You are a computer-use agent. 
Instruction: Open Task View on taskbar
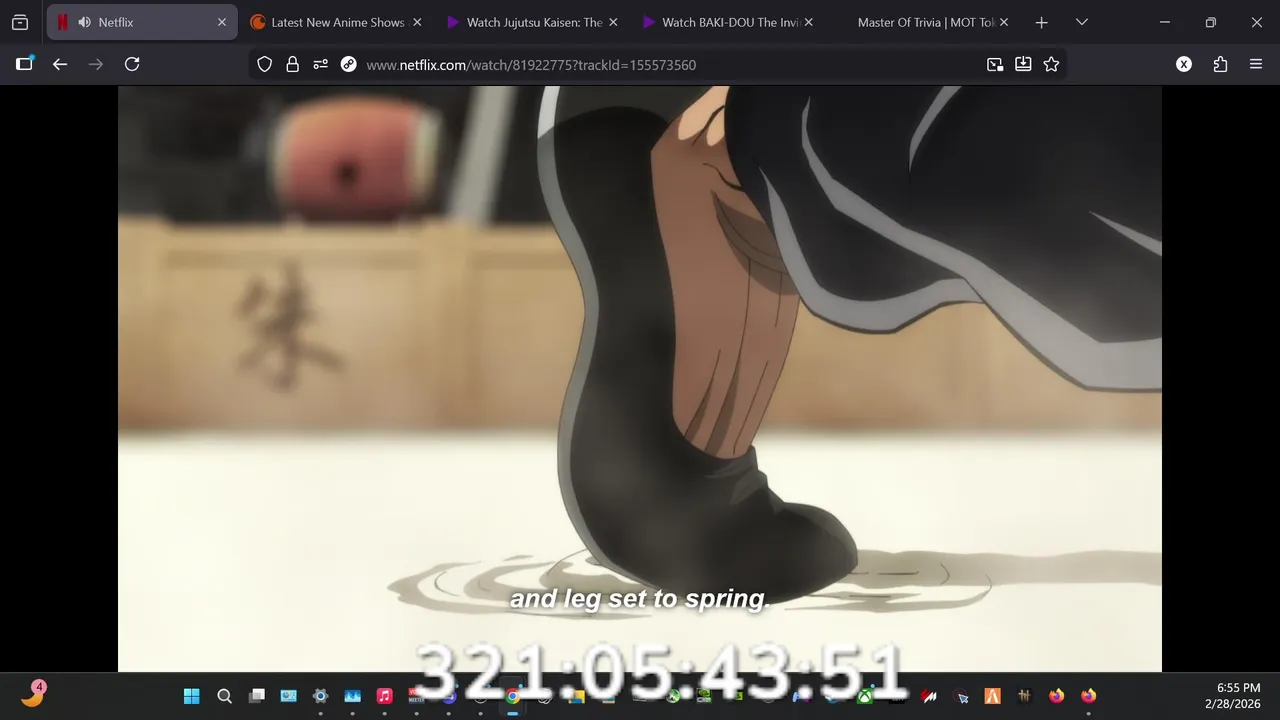(x=256, y=696)
